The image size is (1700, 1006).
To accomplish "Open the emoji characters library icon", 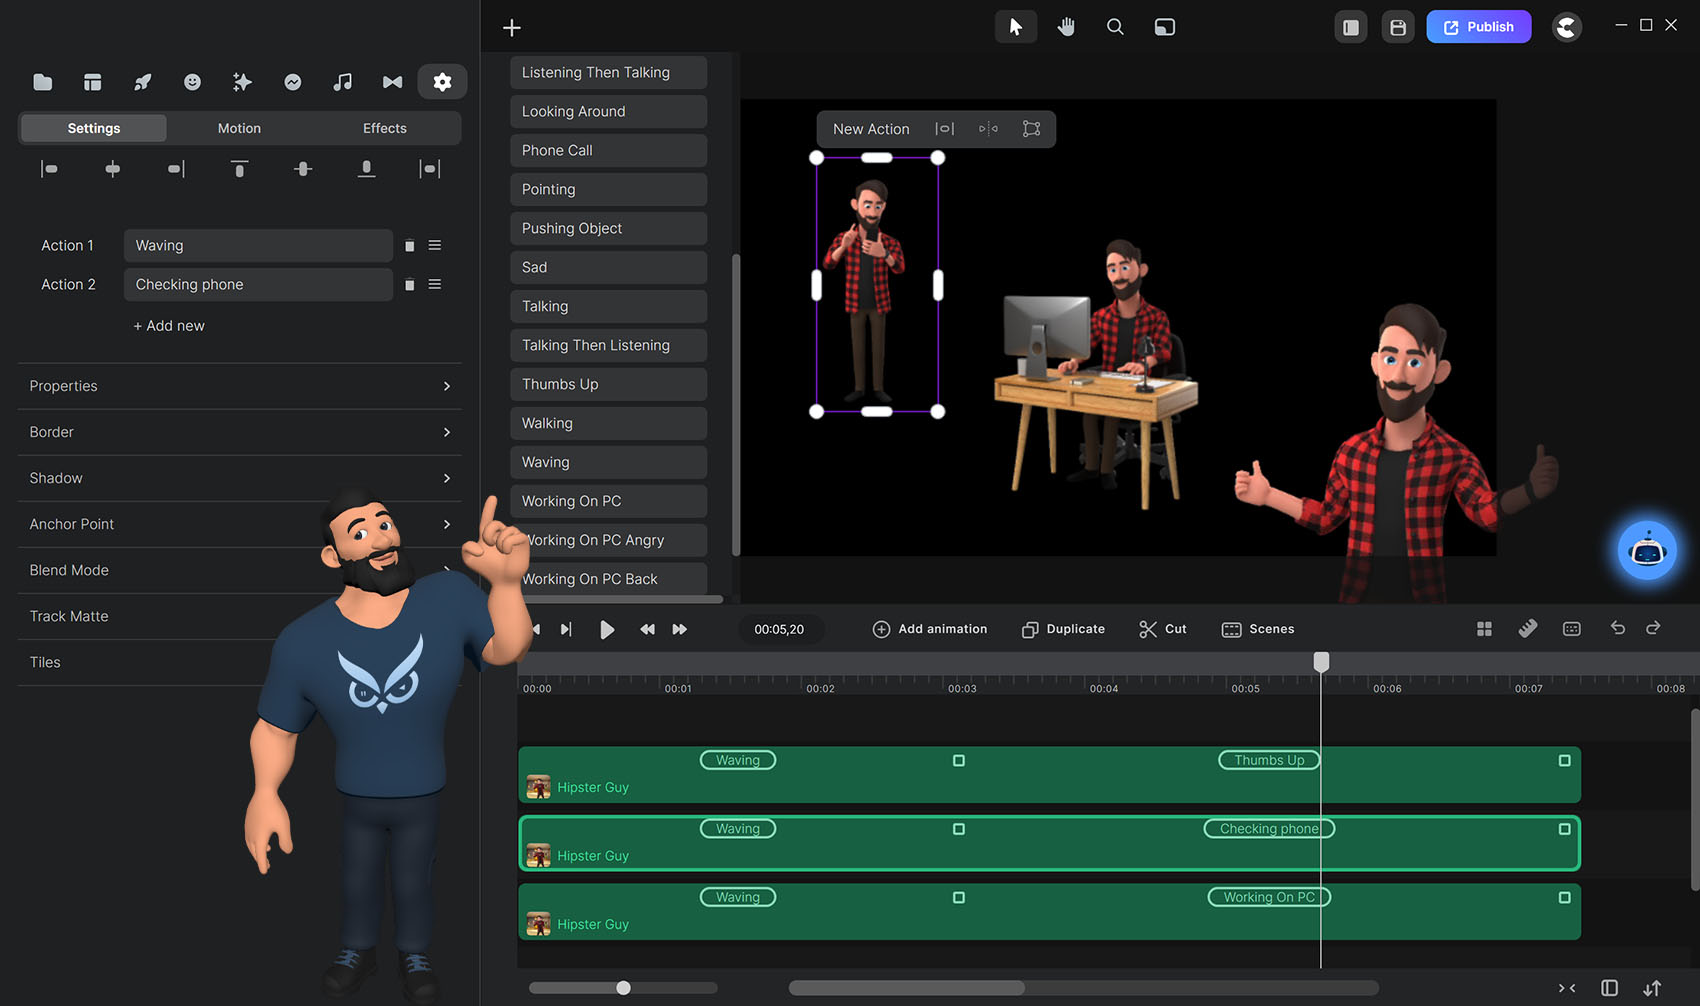I will (x=192, y=82).
